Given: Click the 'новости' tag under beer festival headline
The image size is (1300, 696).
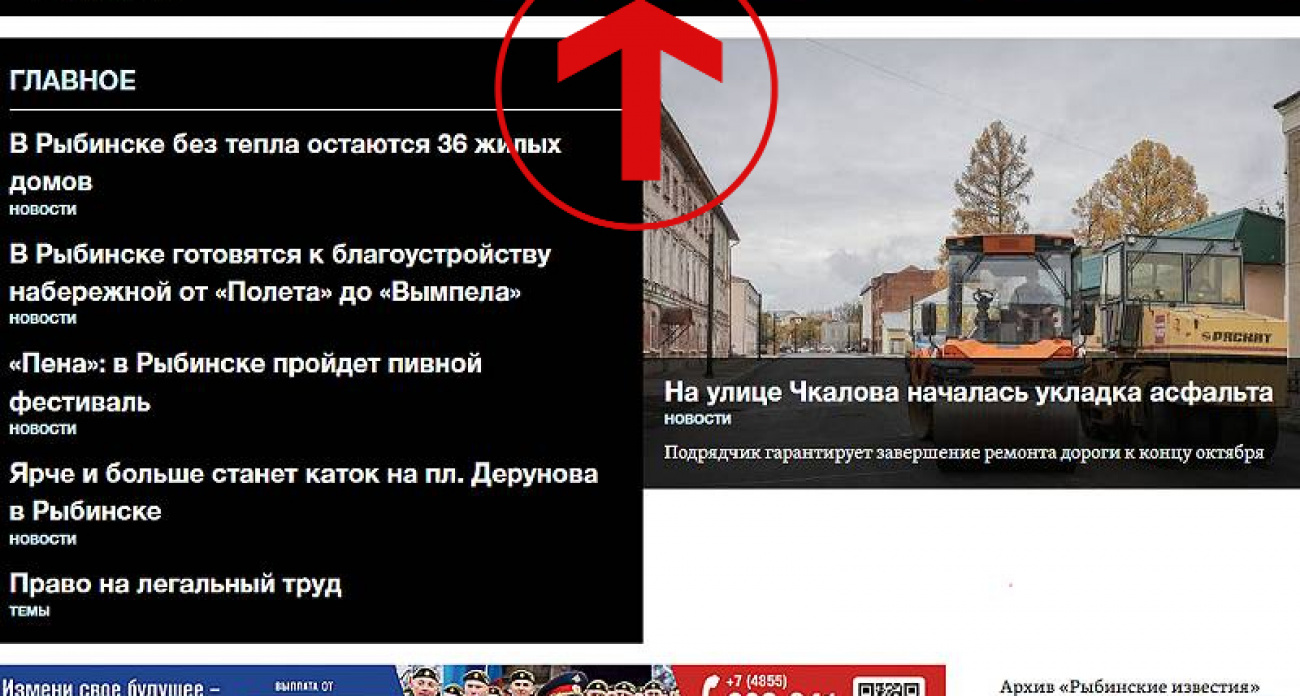Looking at the screenshot, I should 43,428.
